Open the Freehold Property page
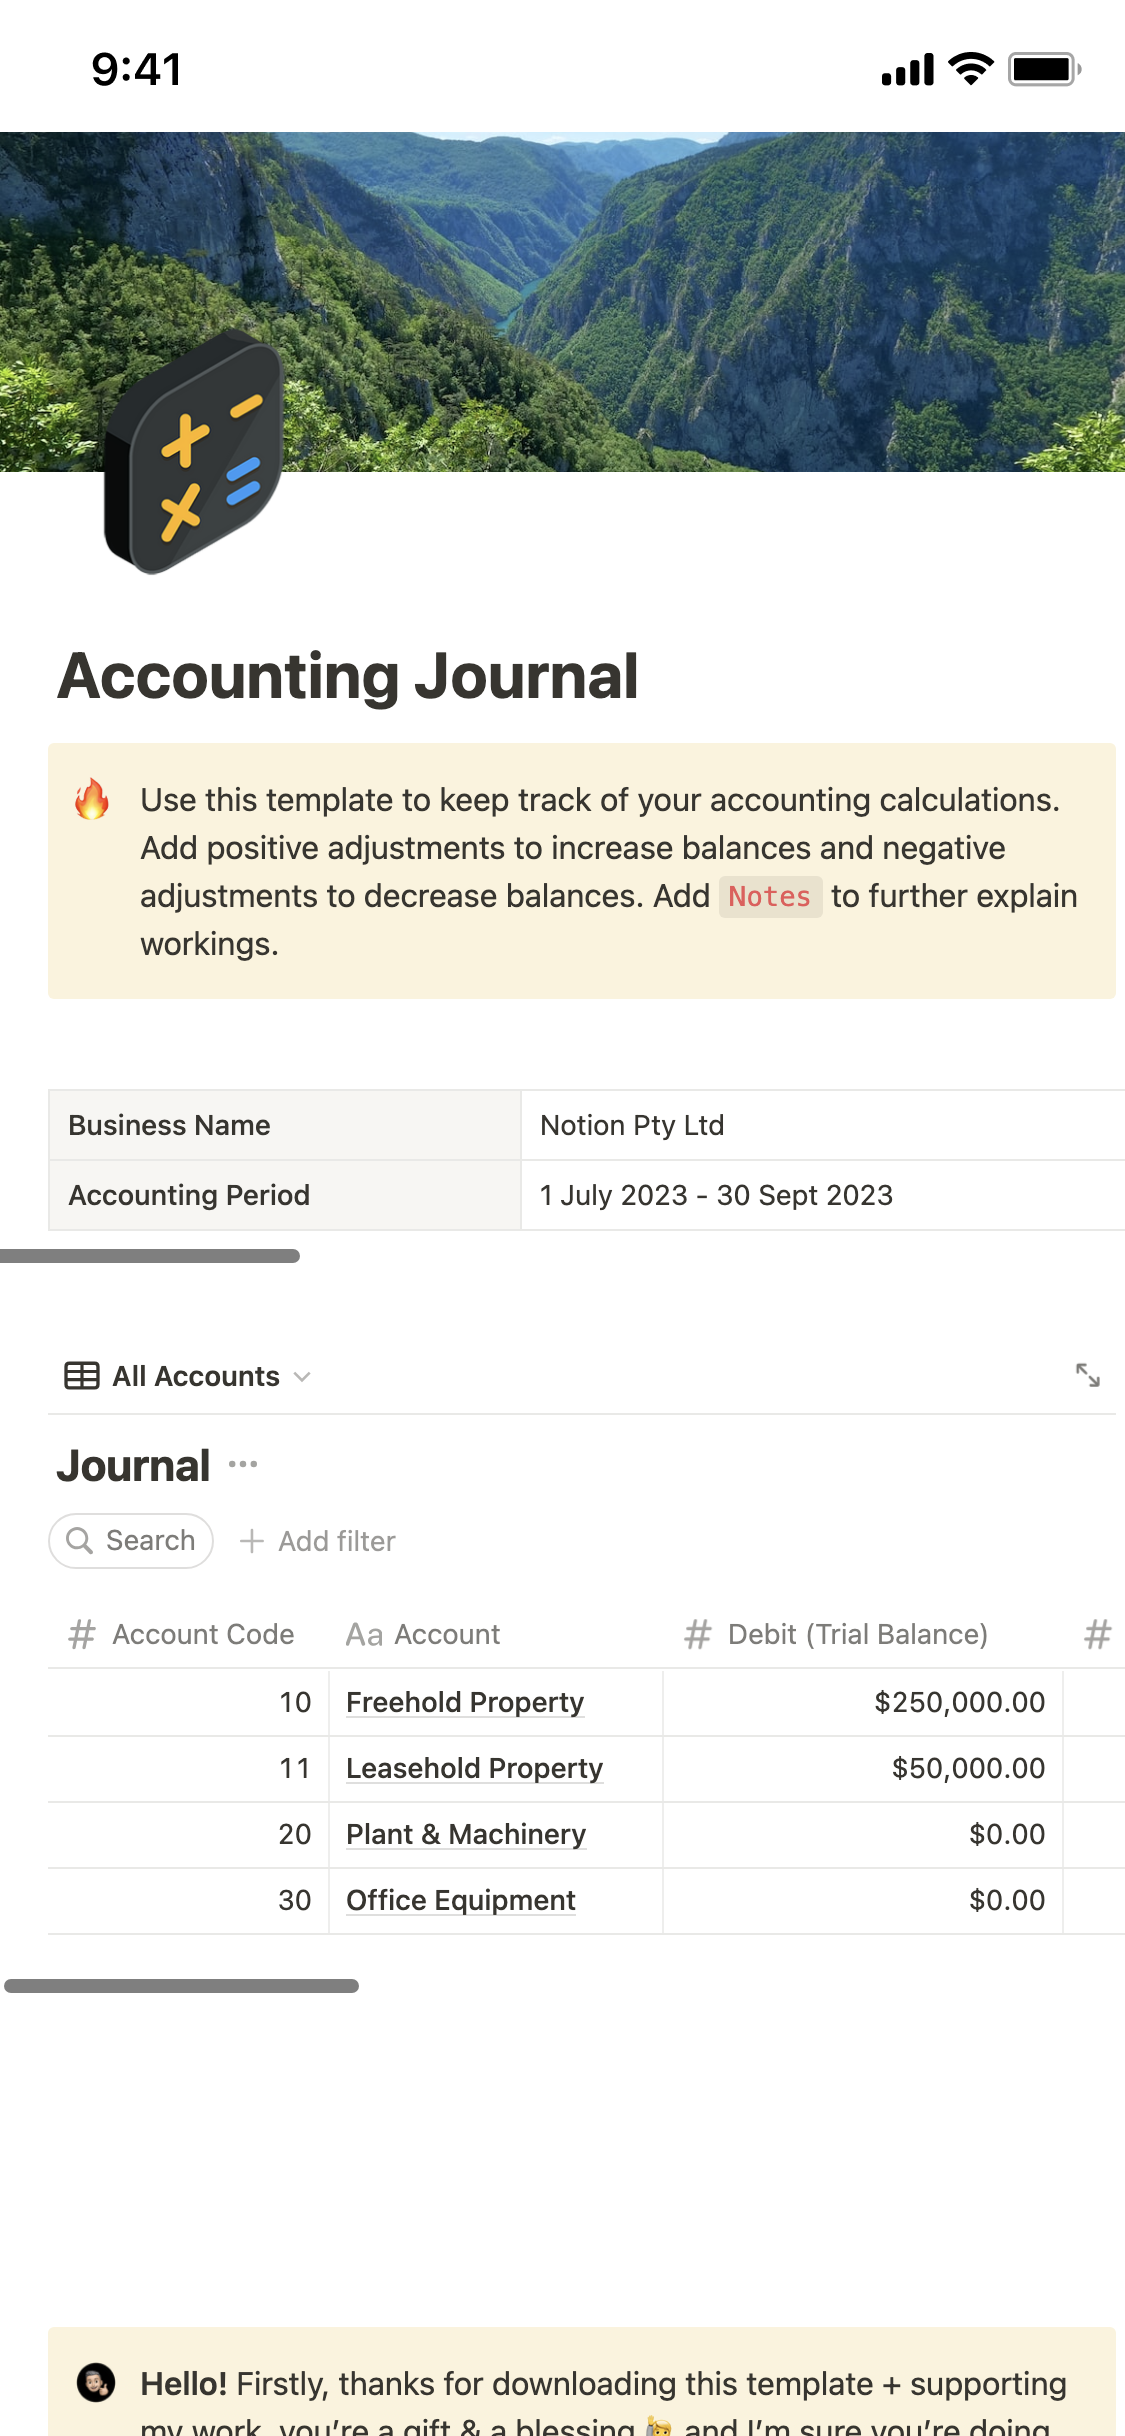 pos(465,1701)
